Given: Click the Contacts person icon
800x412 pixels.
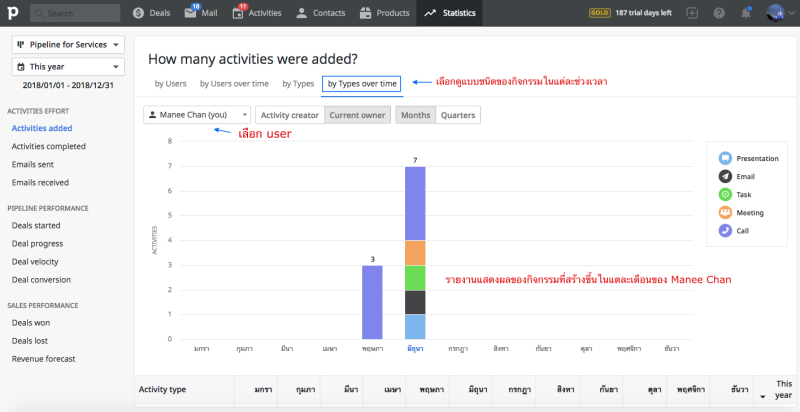Looking at the screenshot, I should pos(302,13).
